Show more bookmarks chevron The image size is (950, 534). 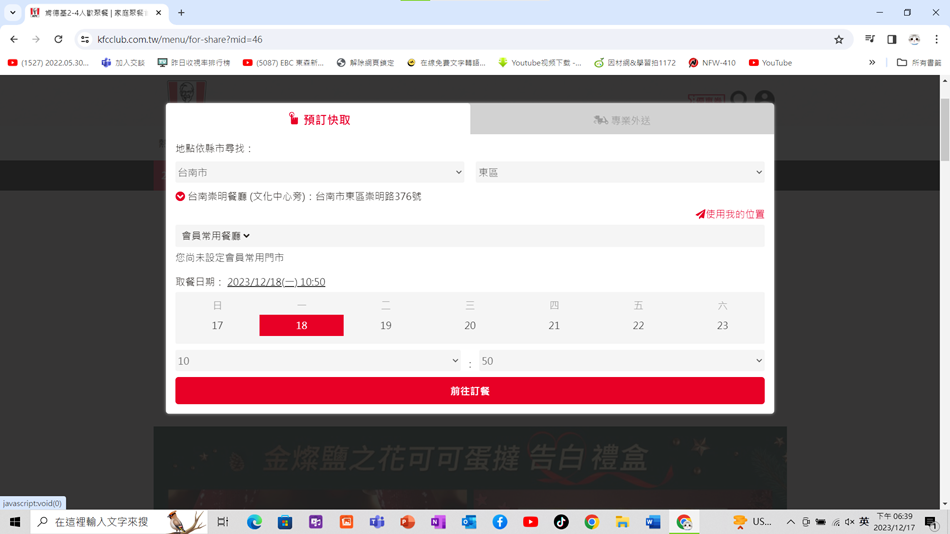coord(872,62)
